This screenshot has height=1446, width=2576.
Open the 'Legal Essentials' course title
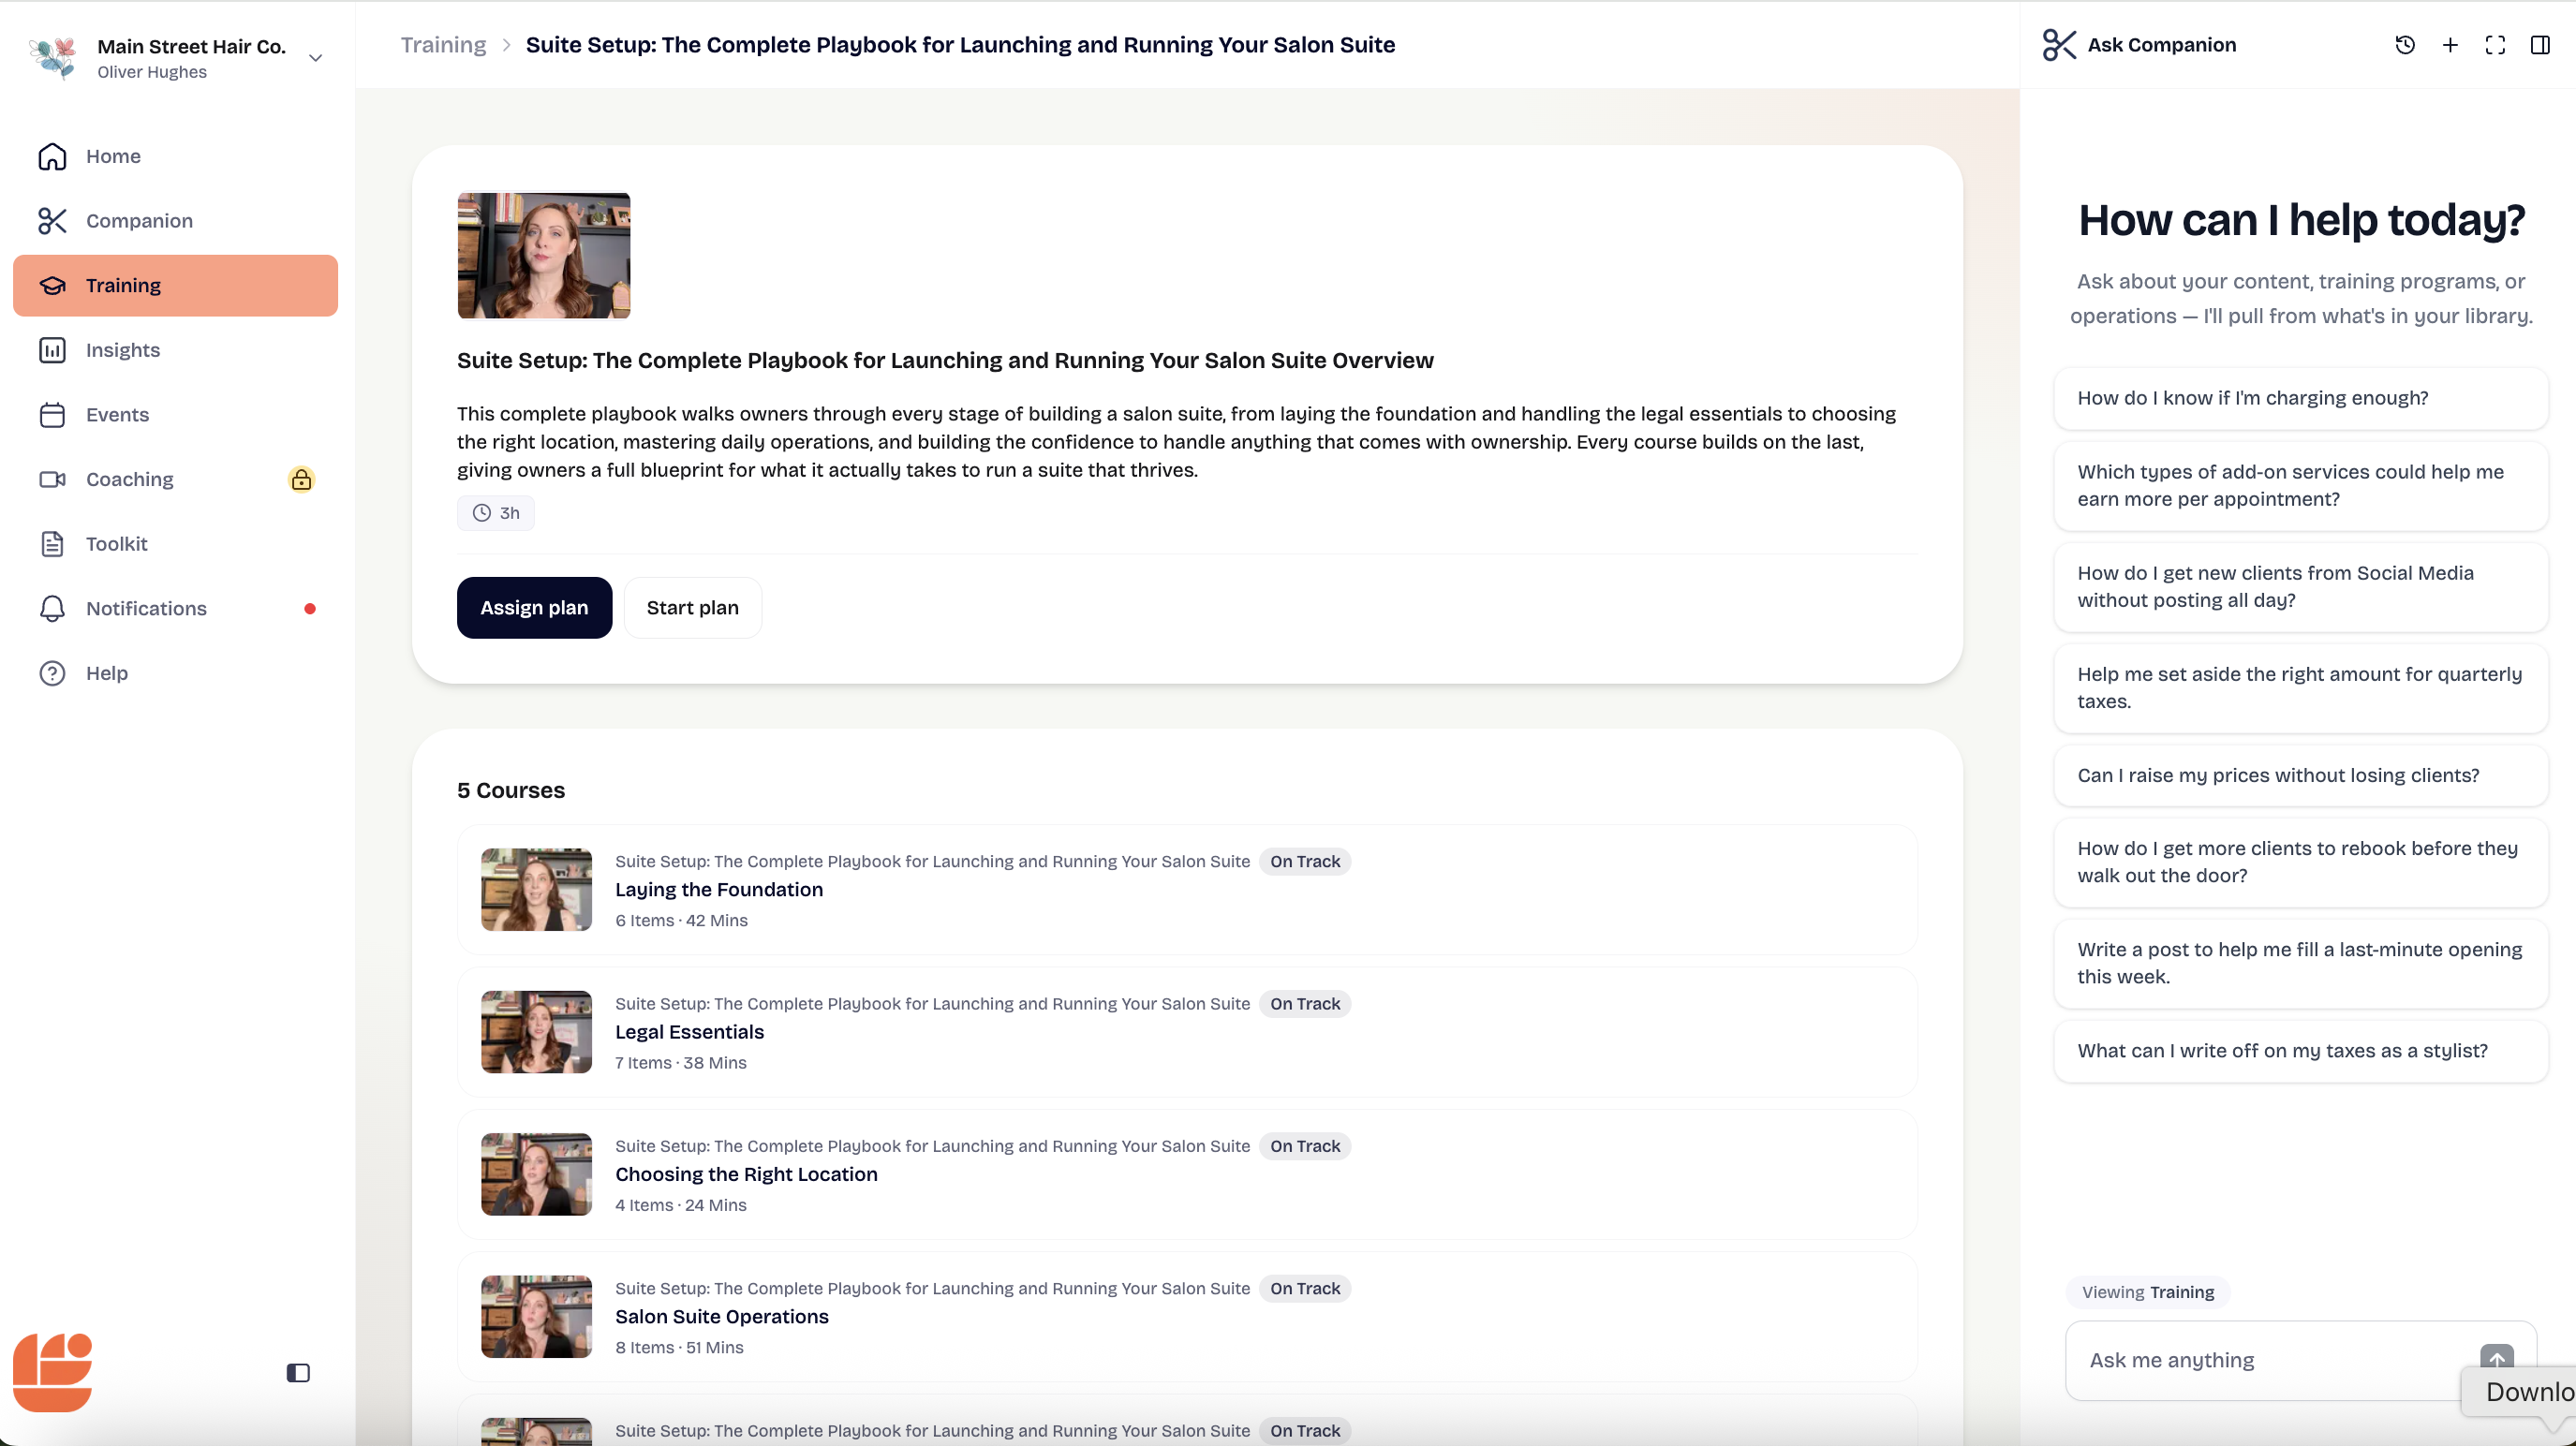(689, 1032)
